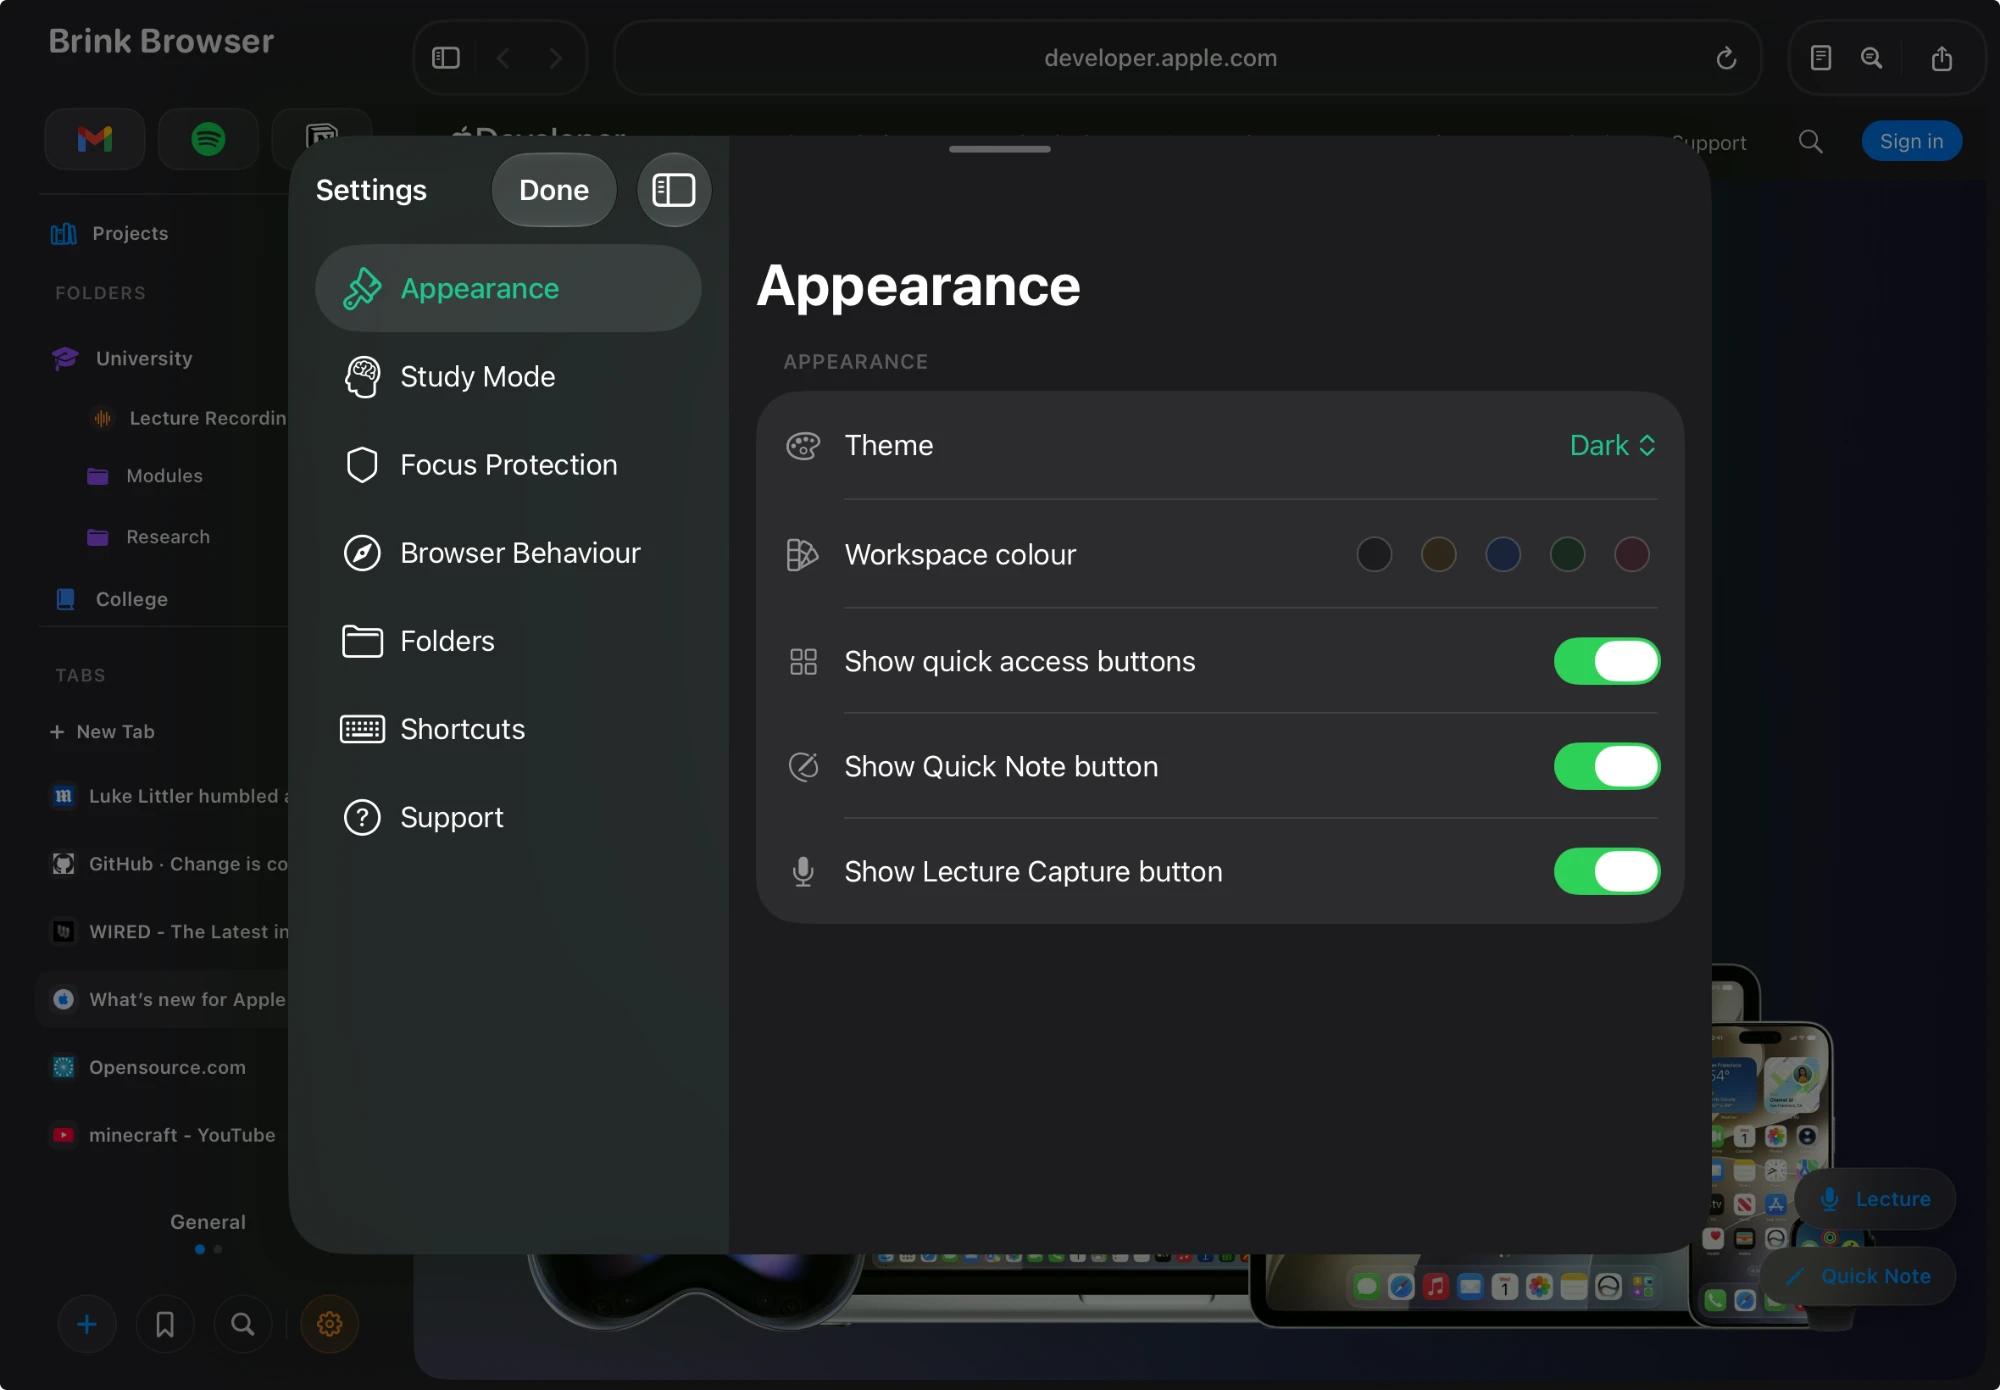The width and height of the screenshot is (2000, 1390).
Task: Open search icon at bottom of sidebar
Action: coord(243,1324)
